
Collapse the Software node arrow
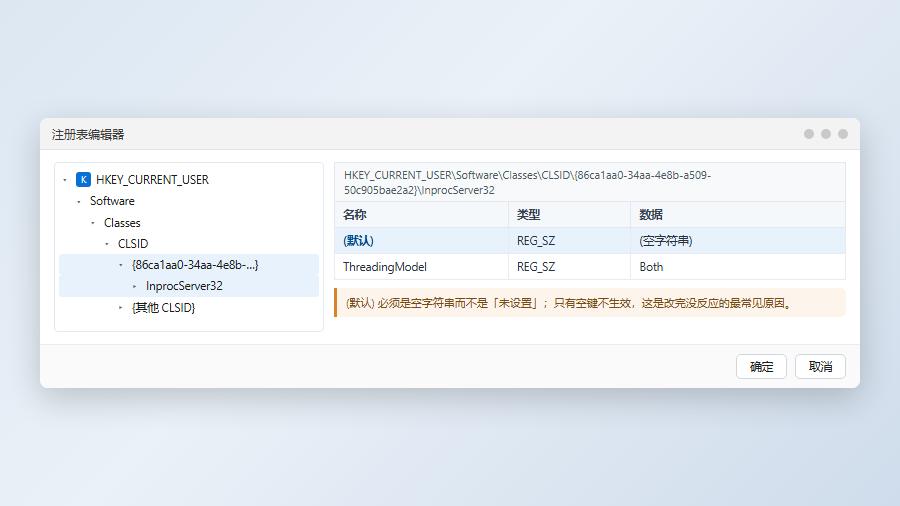coord(79,201)
